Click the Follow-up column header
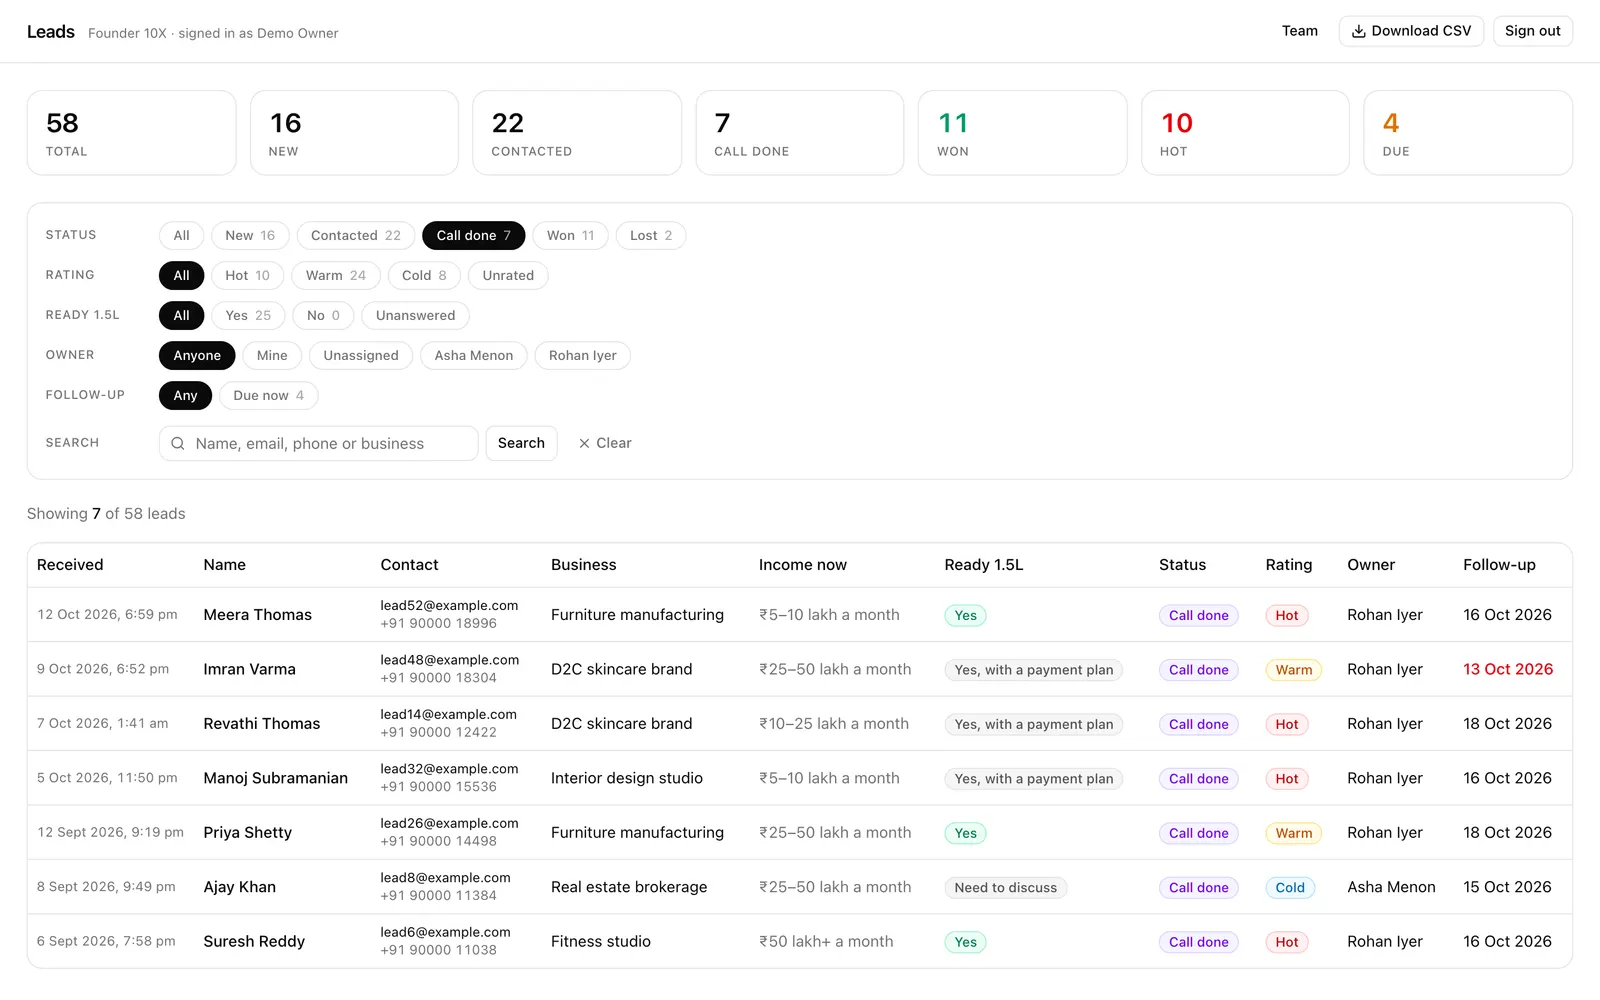The width and height of the screenshot is (1600, 1000). pos(1499,565)
